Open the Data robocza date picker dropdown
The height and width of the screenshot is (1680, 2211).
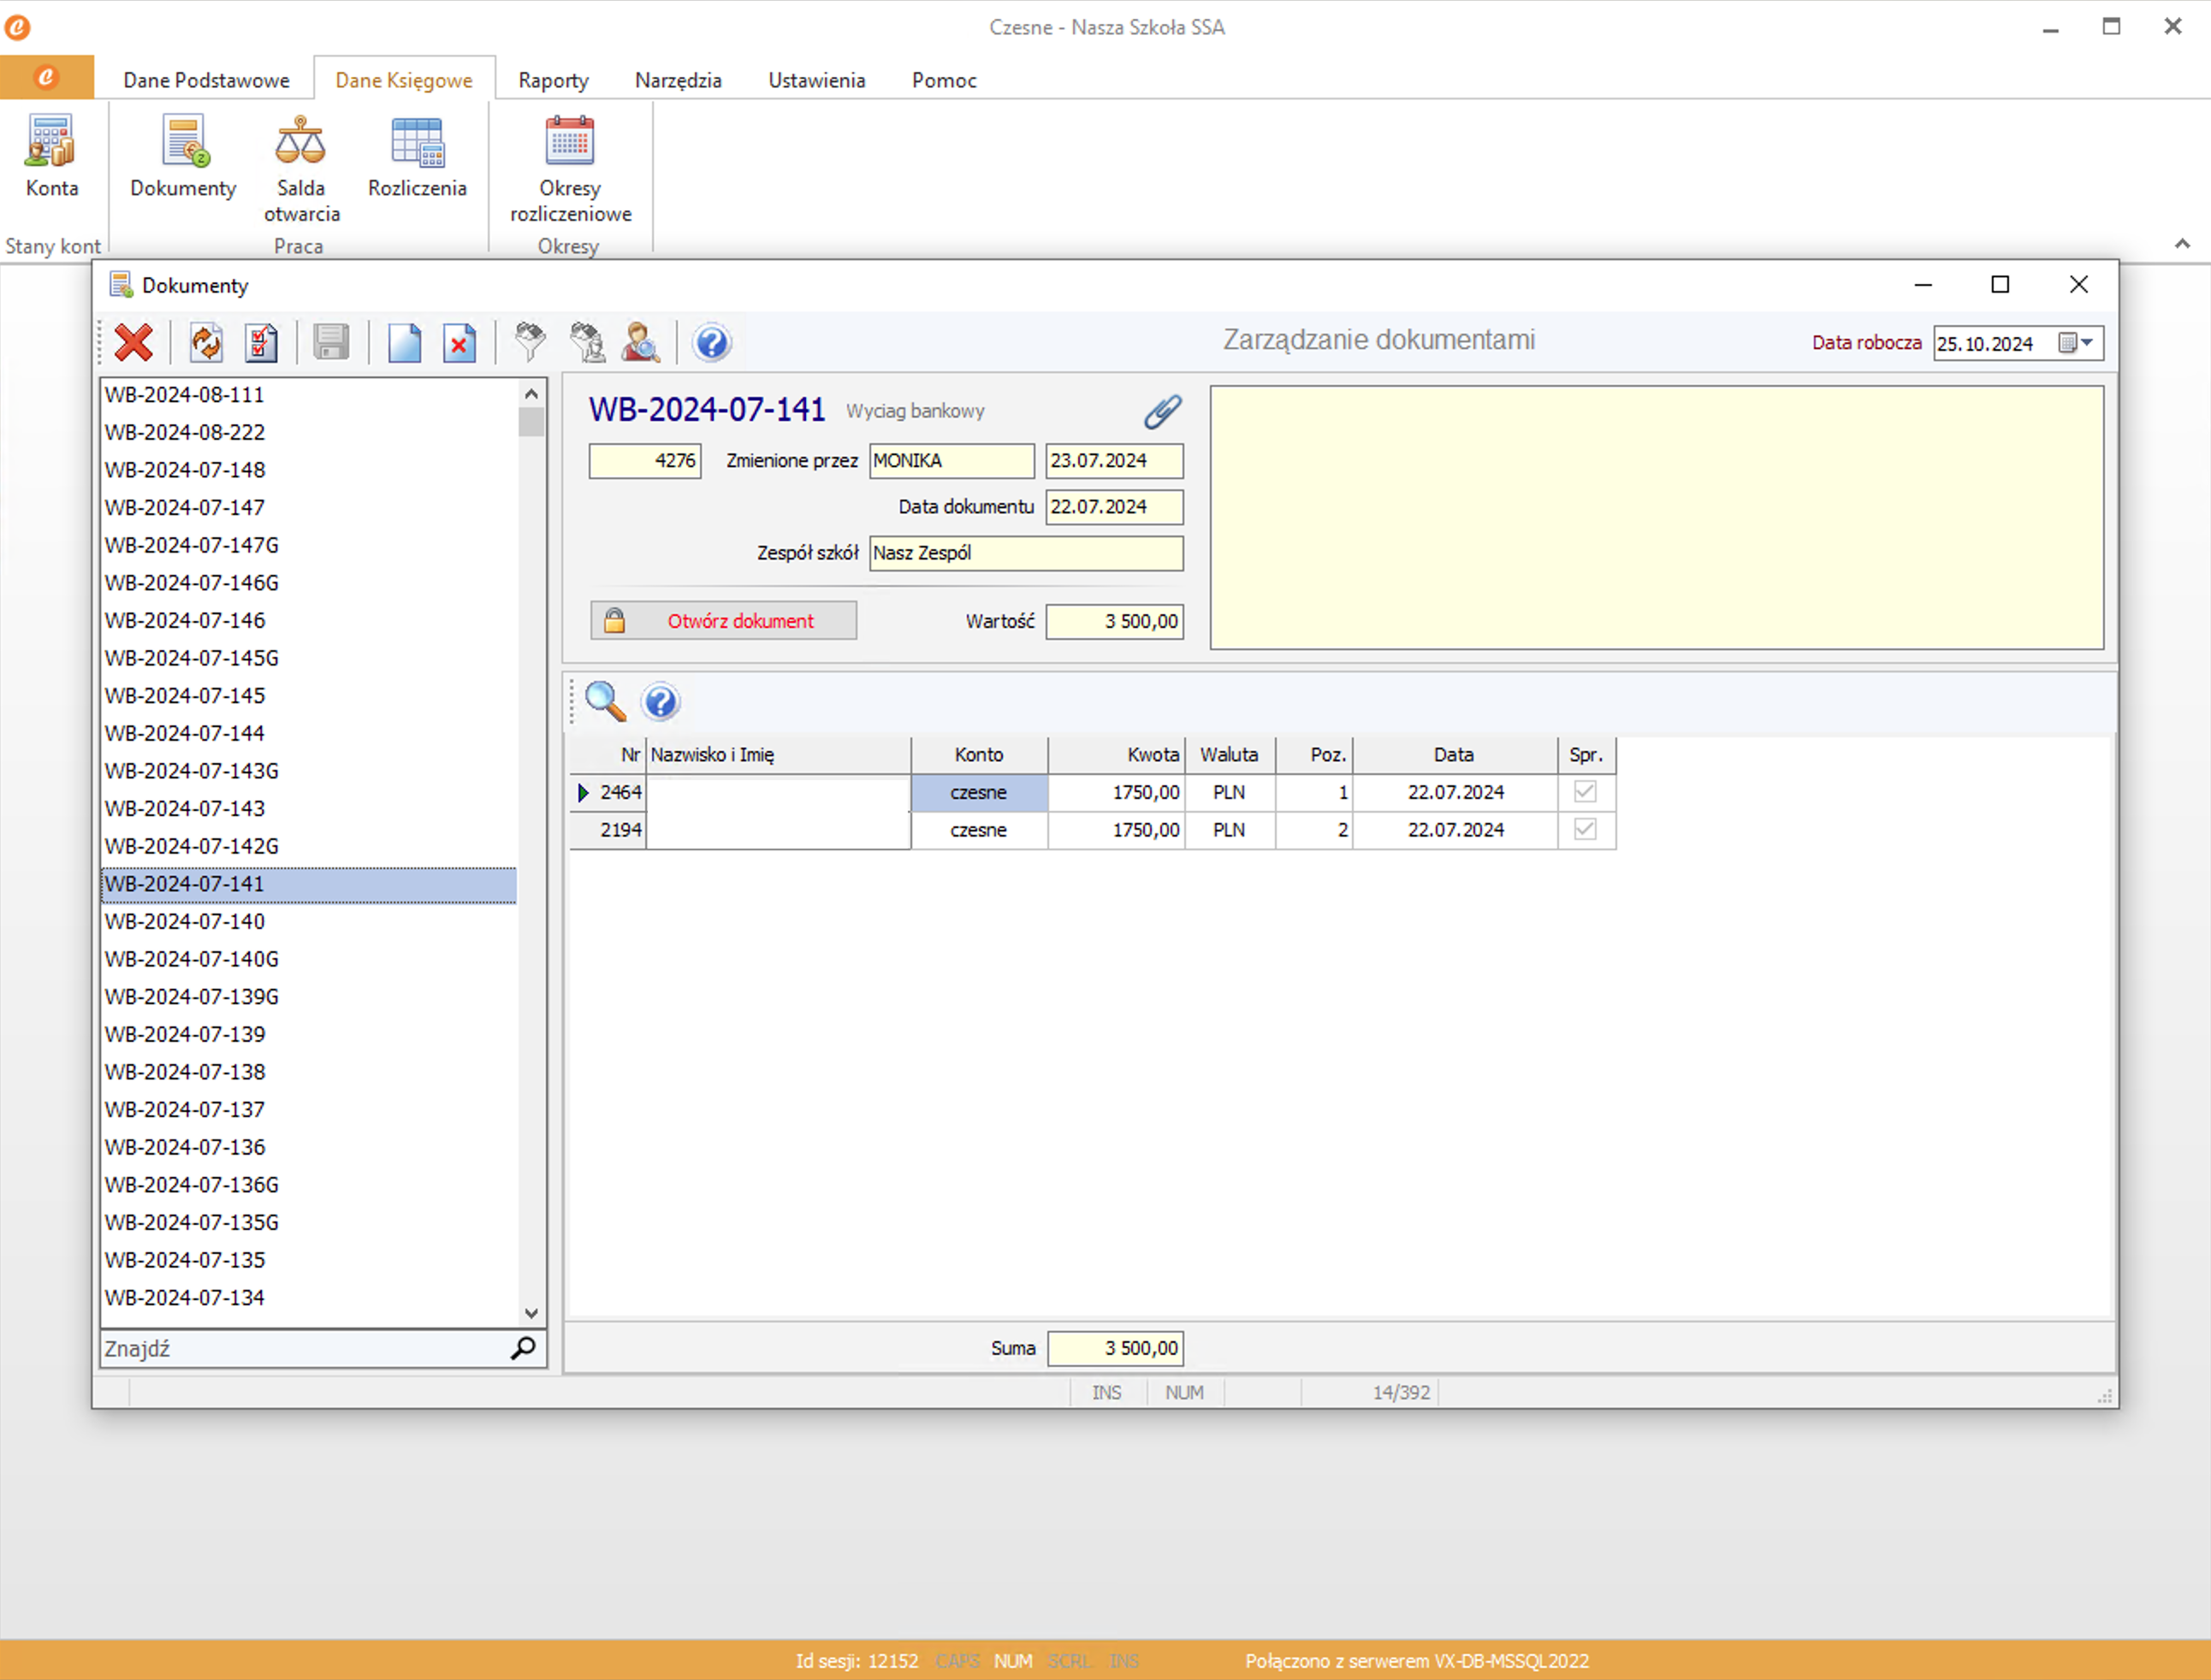2086,343
